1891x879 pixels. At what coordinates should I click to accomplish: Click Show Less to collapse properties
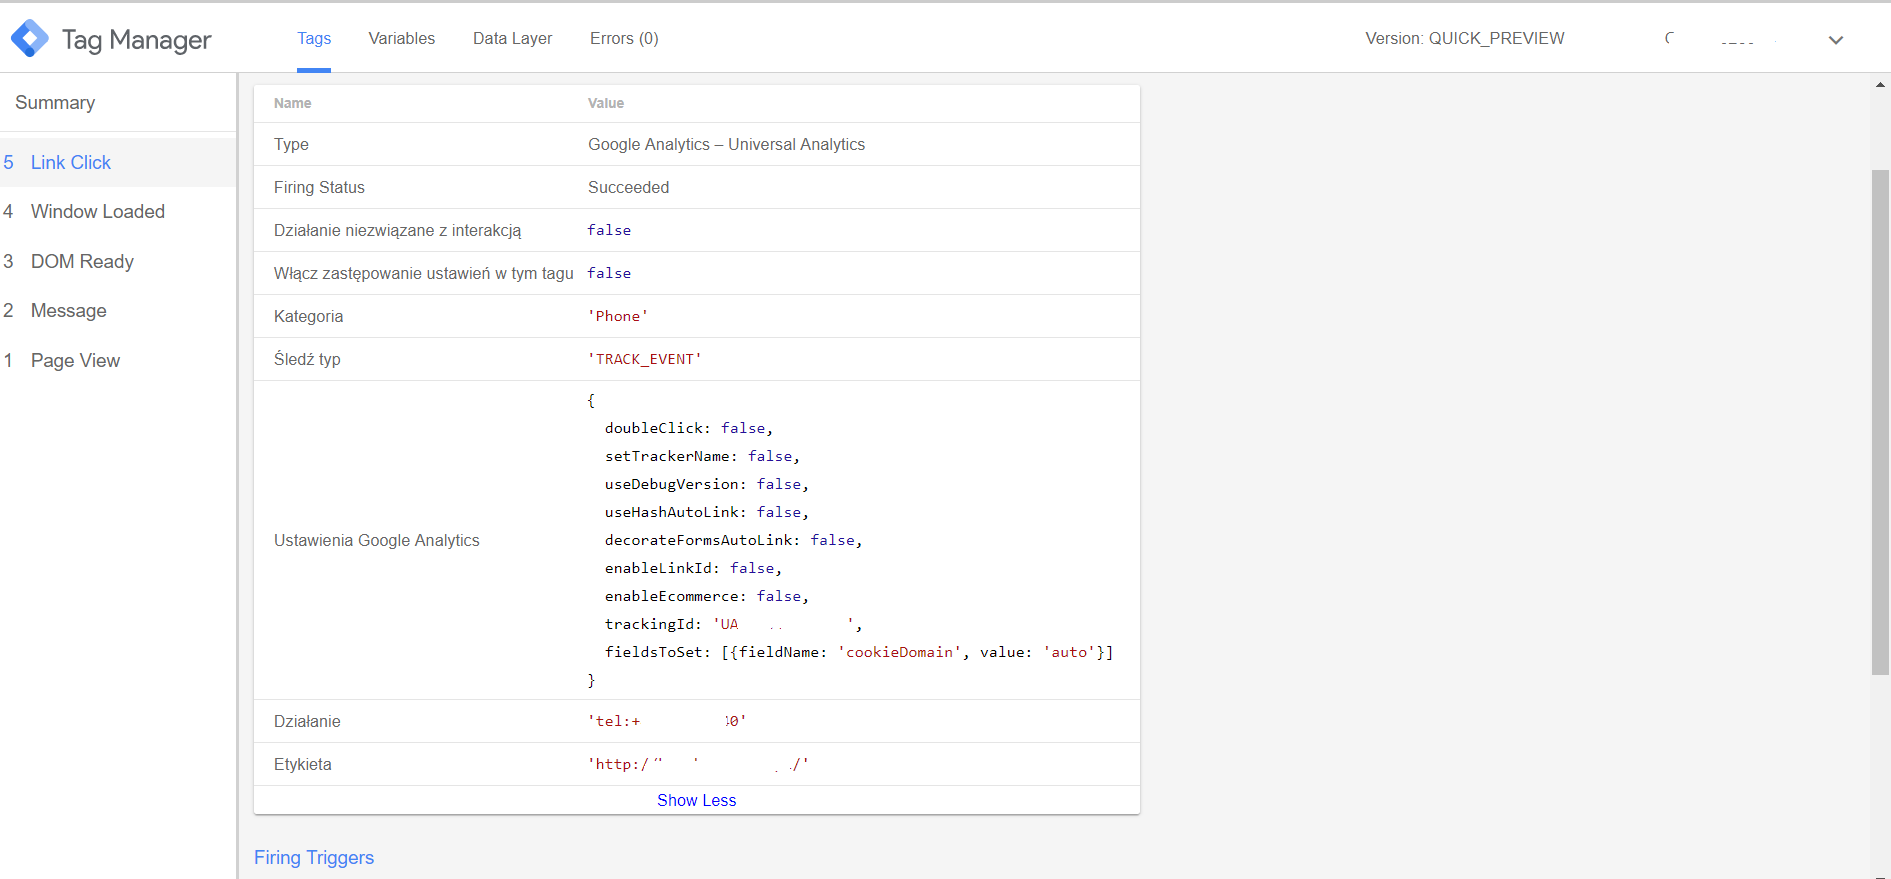click(697, 800)
